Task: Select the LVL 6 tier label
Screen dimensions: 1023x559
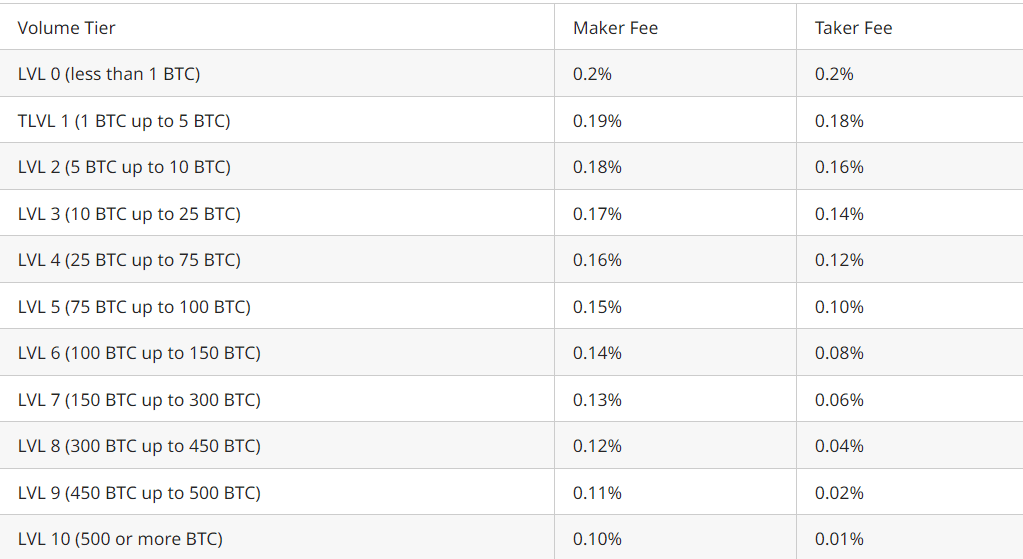Action: [139, 353]
